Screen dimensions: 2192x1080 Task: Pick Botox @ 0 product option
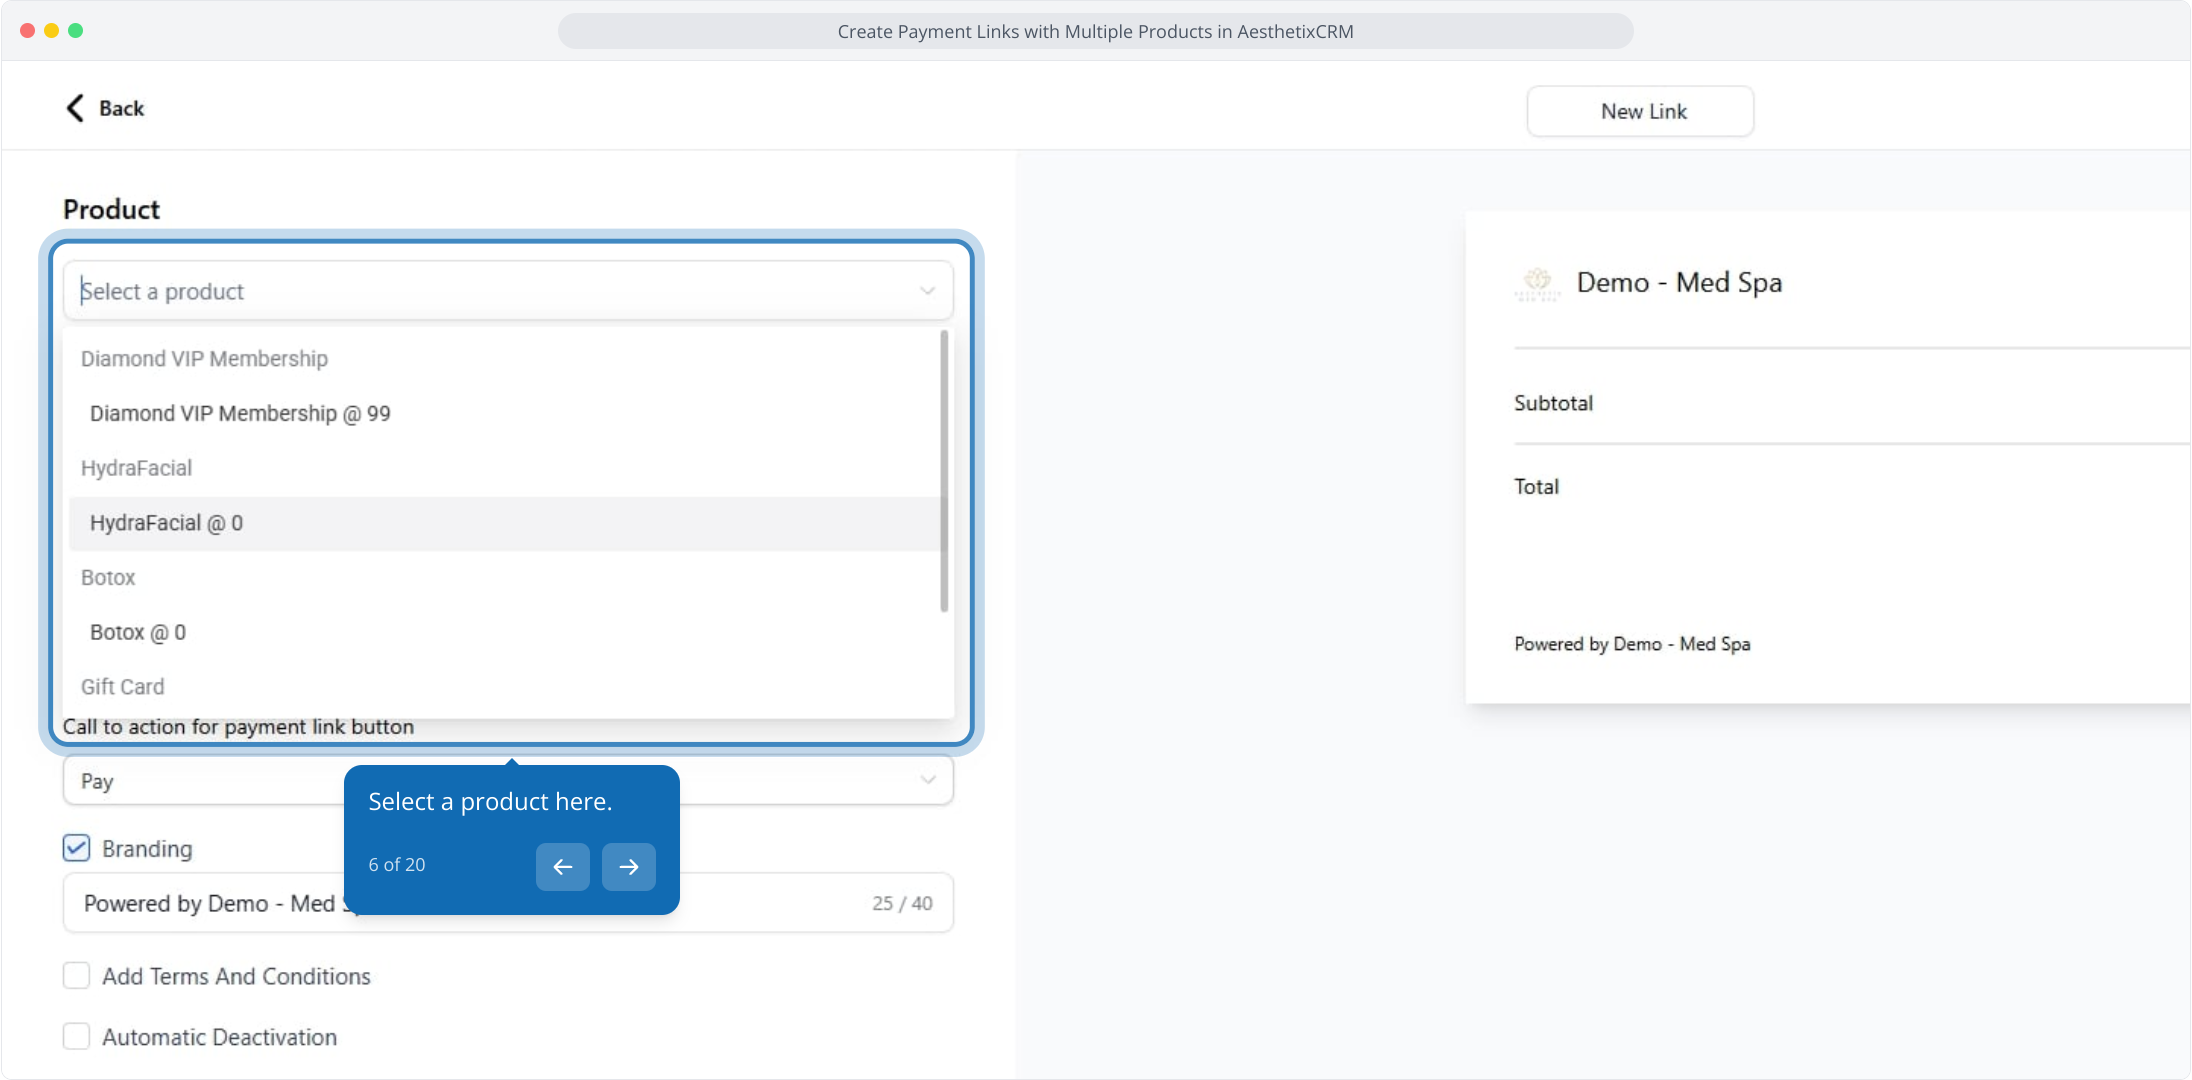click(138, 632)
